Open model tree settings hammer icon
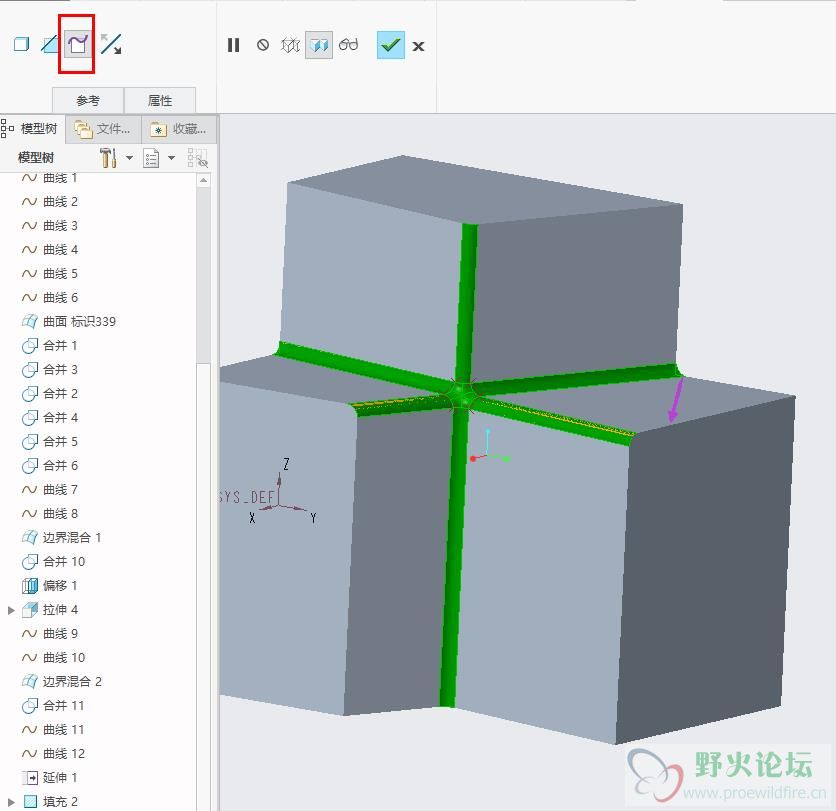The width and height of the screenshot is (836, 811). pyautogui.click(x=108, y=158)
